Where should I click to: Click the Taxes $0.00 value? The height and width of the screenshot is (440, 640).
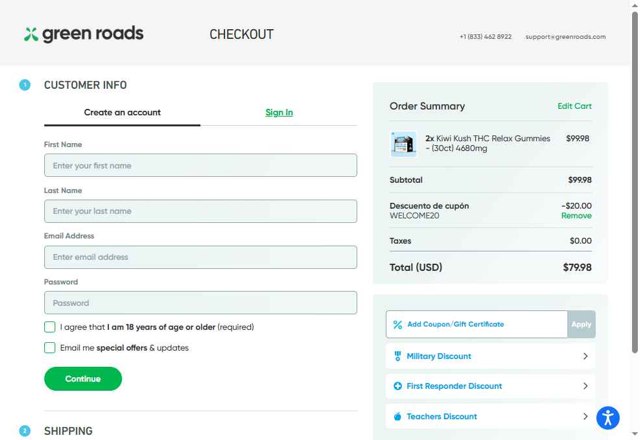point(580,241)
